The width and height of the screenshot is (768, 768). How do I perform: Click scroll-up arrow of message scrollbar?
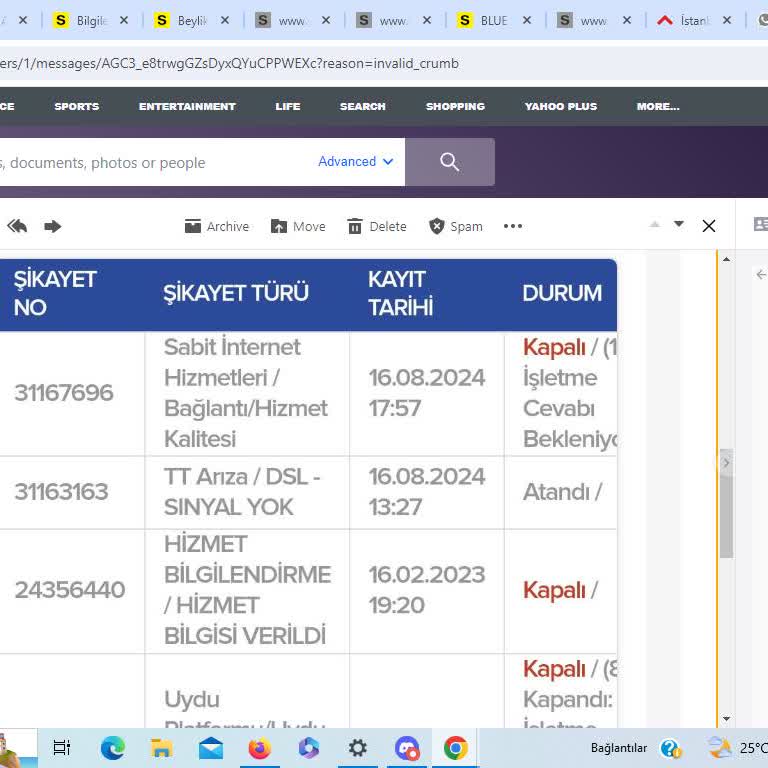coord(726,259)
